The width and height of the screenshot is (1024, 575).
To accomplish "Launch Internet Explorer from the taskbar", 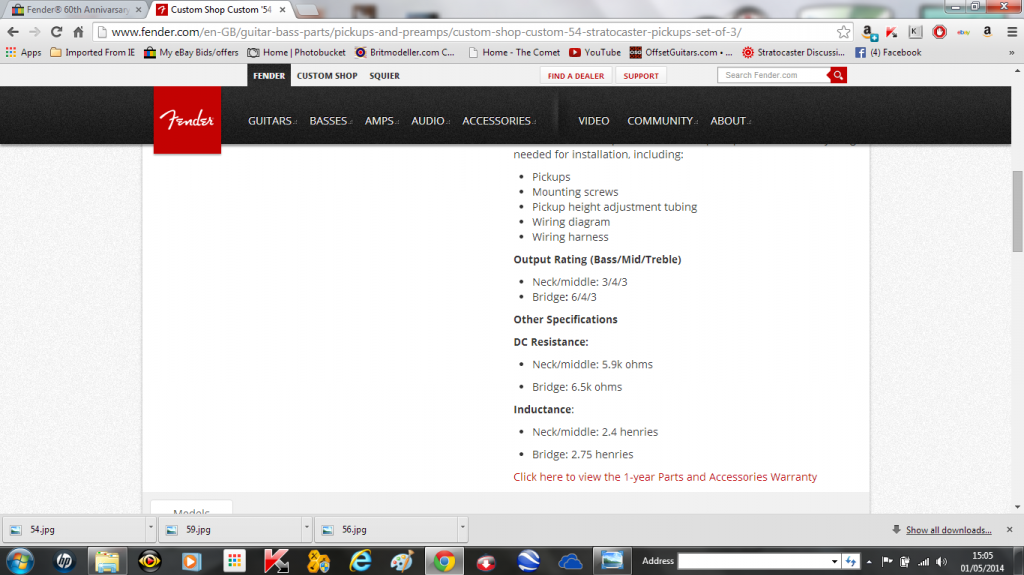I will pos(361,561).
